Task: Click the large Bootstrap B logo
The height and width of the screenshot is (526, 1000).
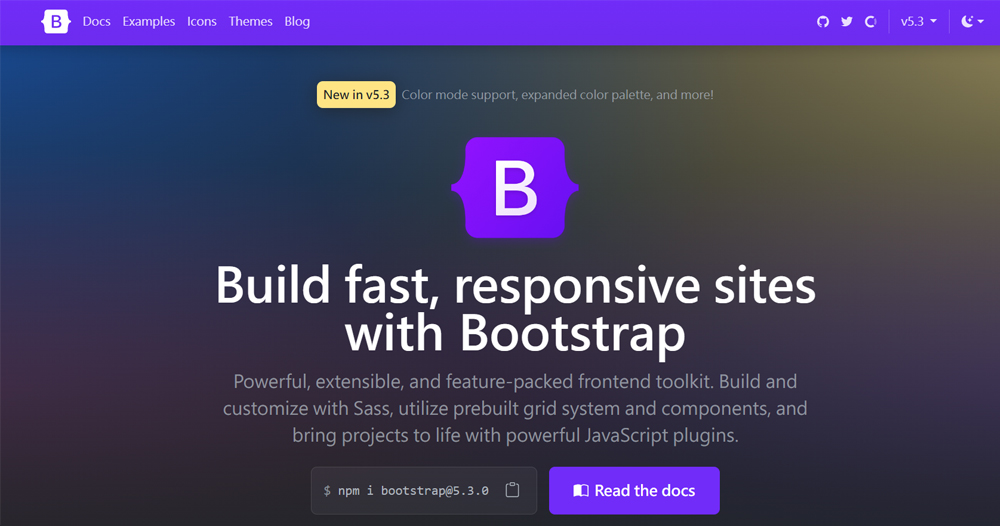Action: coord(515,187)
